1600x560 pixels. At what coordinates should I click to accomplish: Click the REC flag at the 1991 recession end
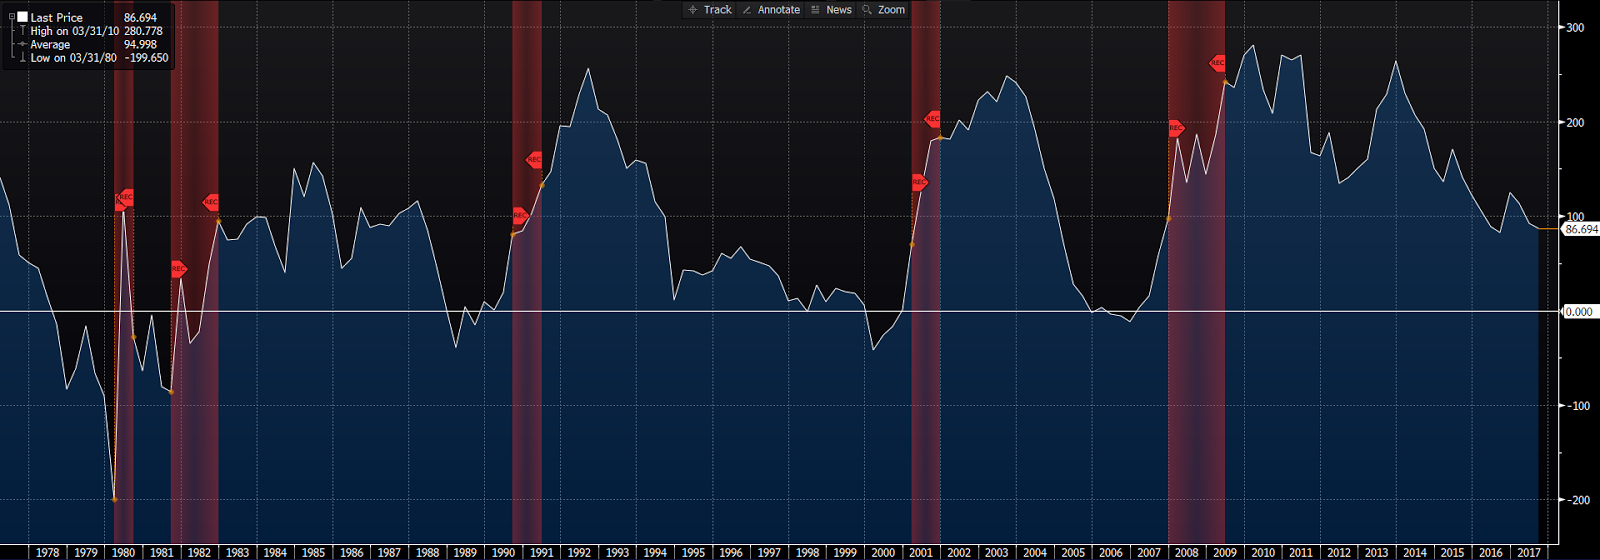(x=534, y=160)
